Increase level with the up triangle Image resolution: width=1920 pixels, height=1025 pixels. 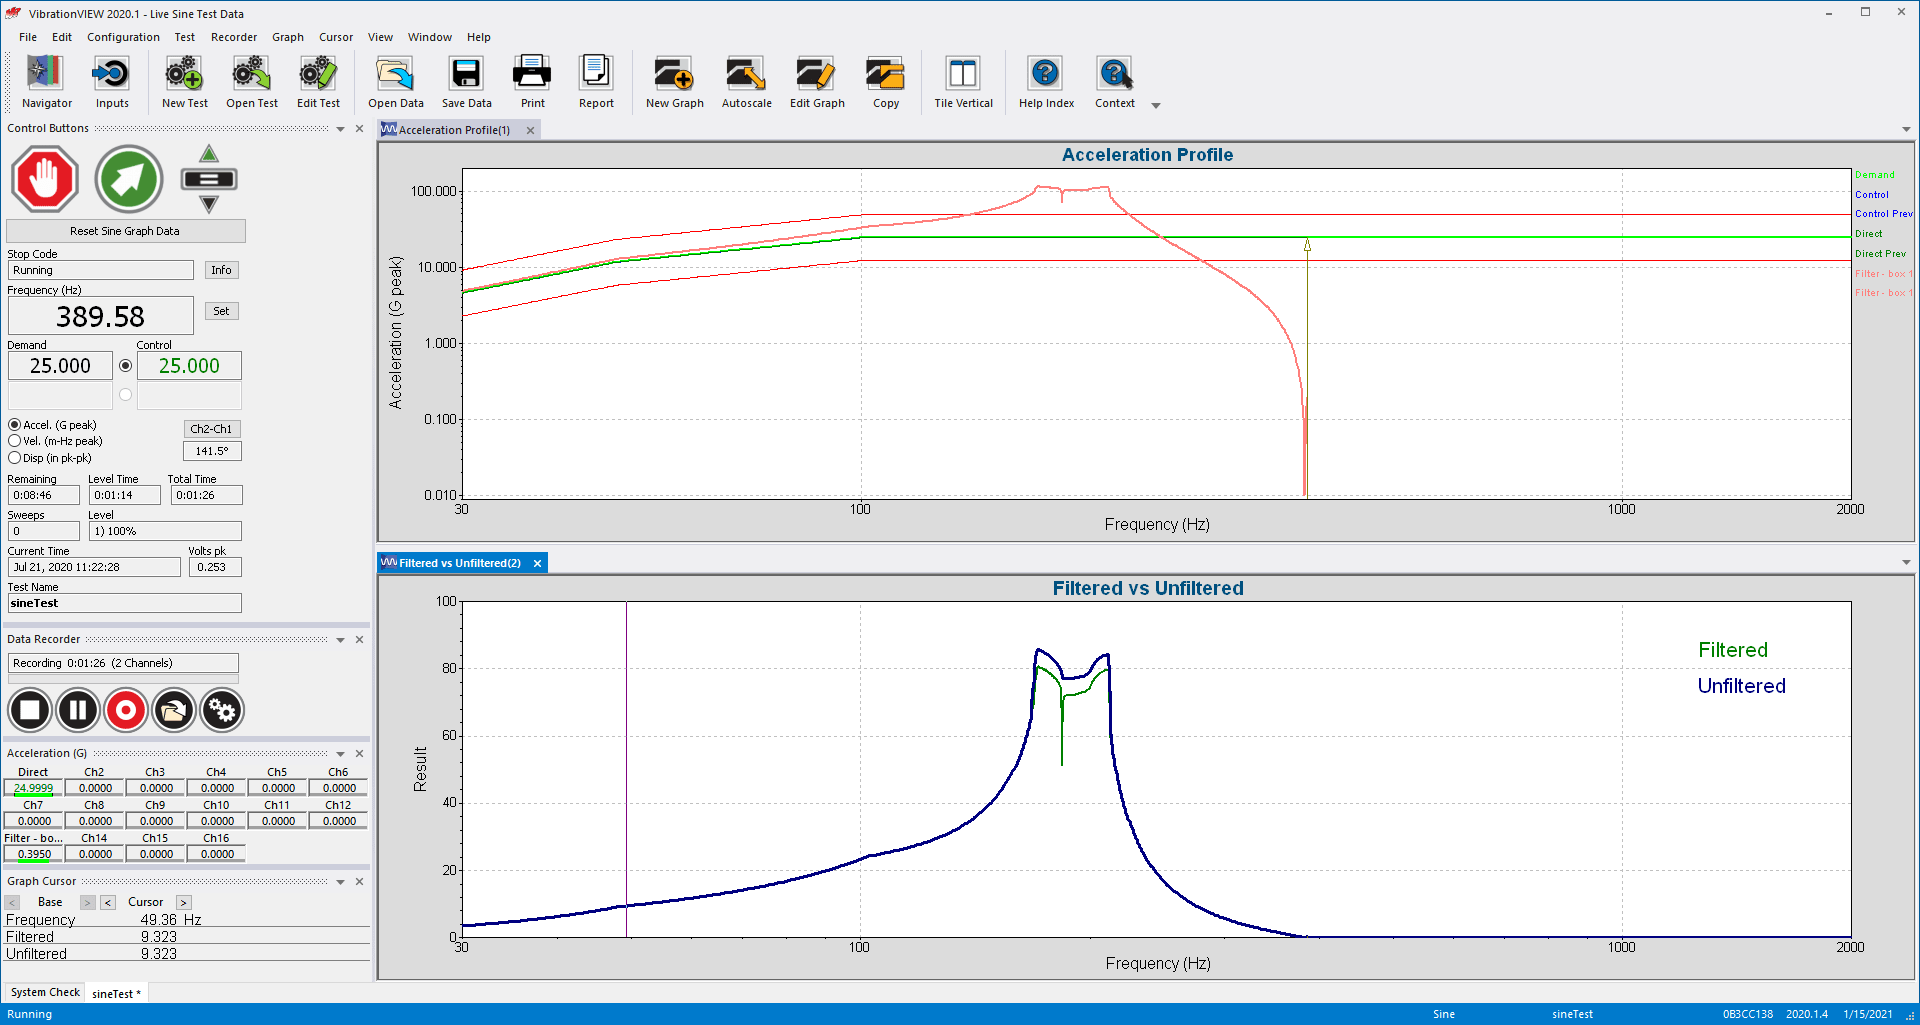click(208, 154)
